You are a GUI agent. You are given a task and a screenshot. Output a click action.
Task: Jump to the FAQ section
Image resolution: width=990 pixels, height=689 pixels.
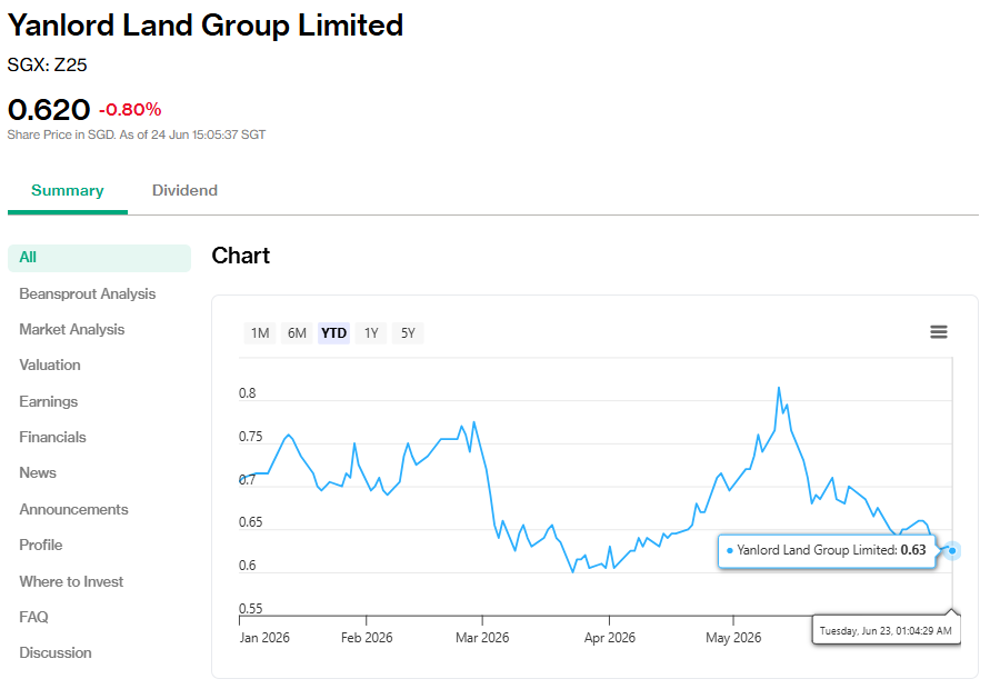33,617
